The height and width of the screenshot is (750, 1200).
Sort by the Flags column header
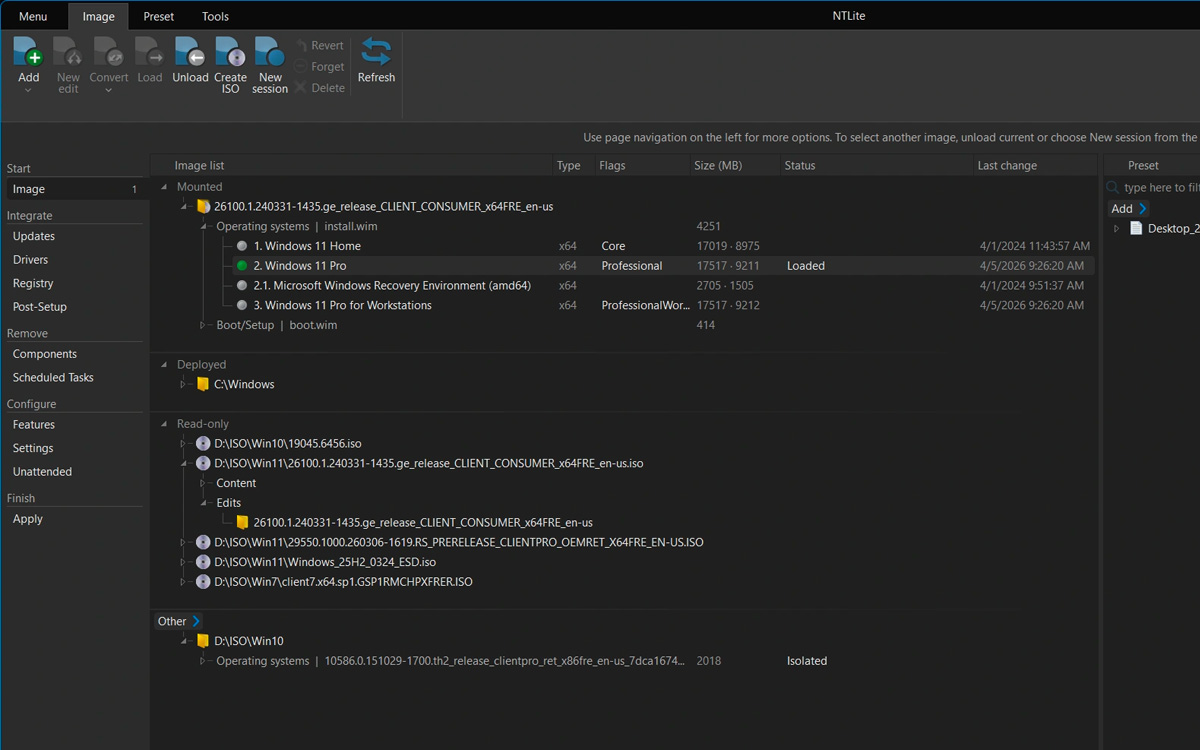pos(640,166)
